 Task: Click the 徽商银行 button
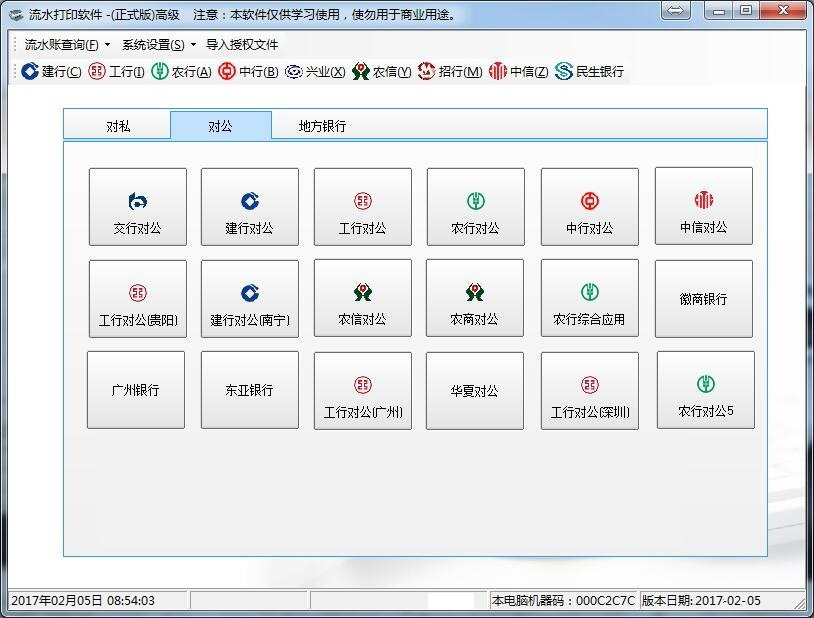click(704, 299)
